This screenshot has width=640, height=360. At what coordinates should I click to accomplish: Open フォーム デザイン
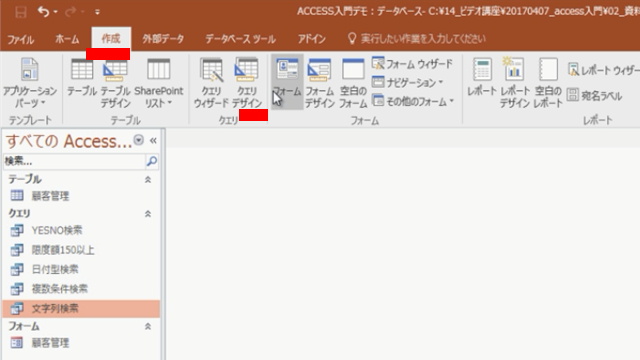pos(320,83)
